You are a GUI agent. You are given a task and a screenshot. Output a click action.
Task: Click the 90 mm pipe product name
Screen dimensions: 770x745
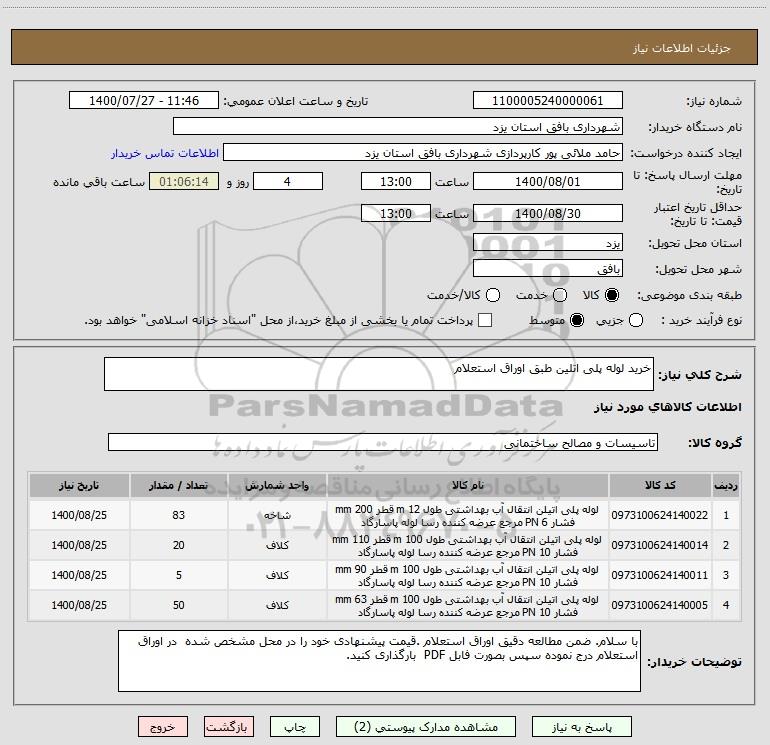(467, 576)
